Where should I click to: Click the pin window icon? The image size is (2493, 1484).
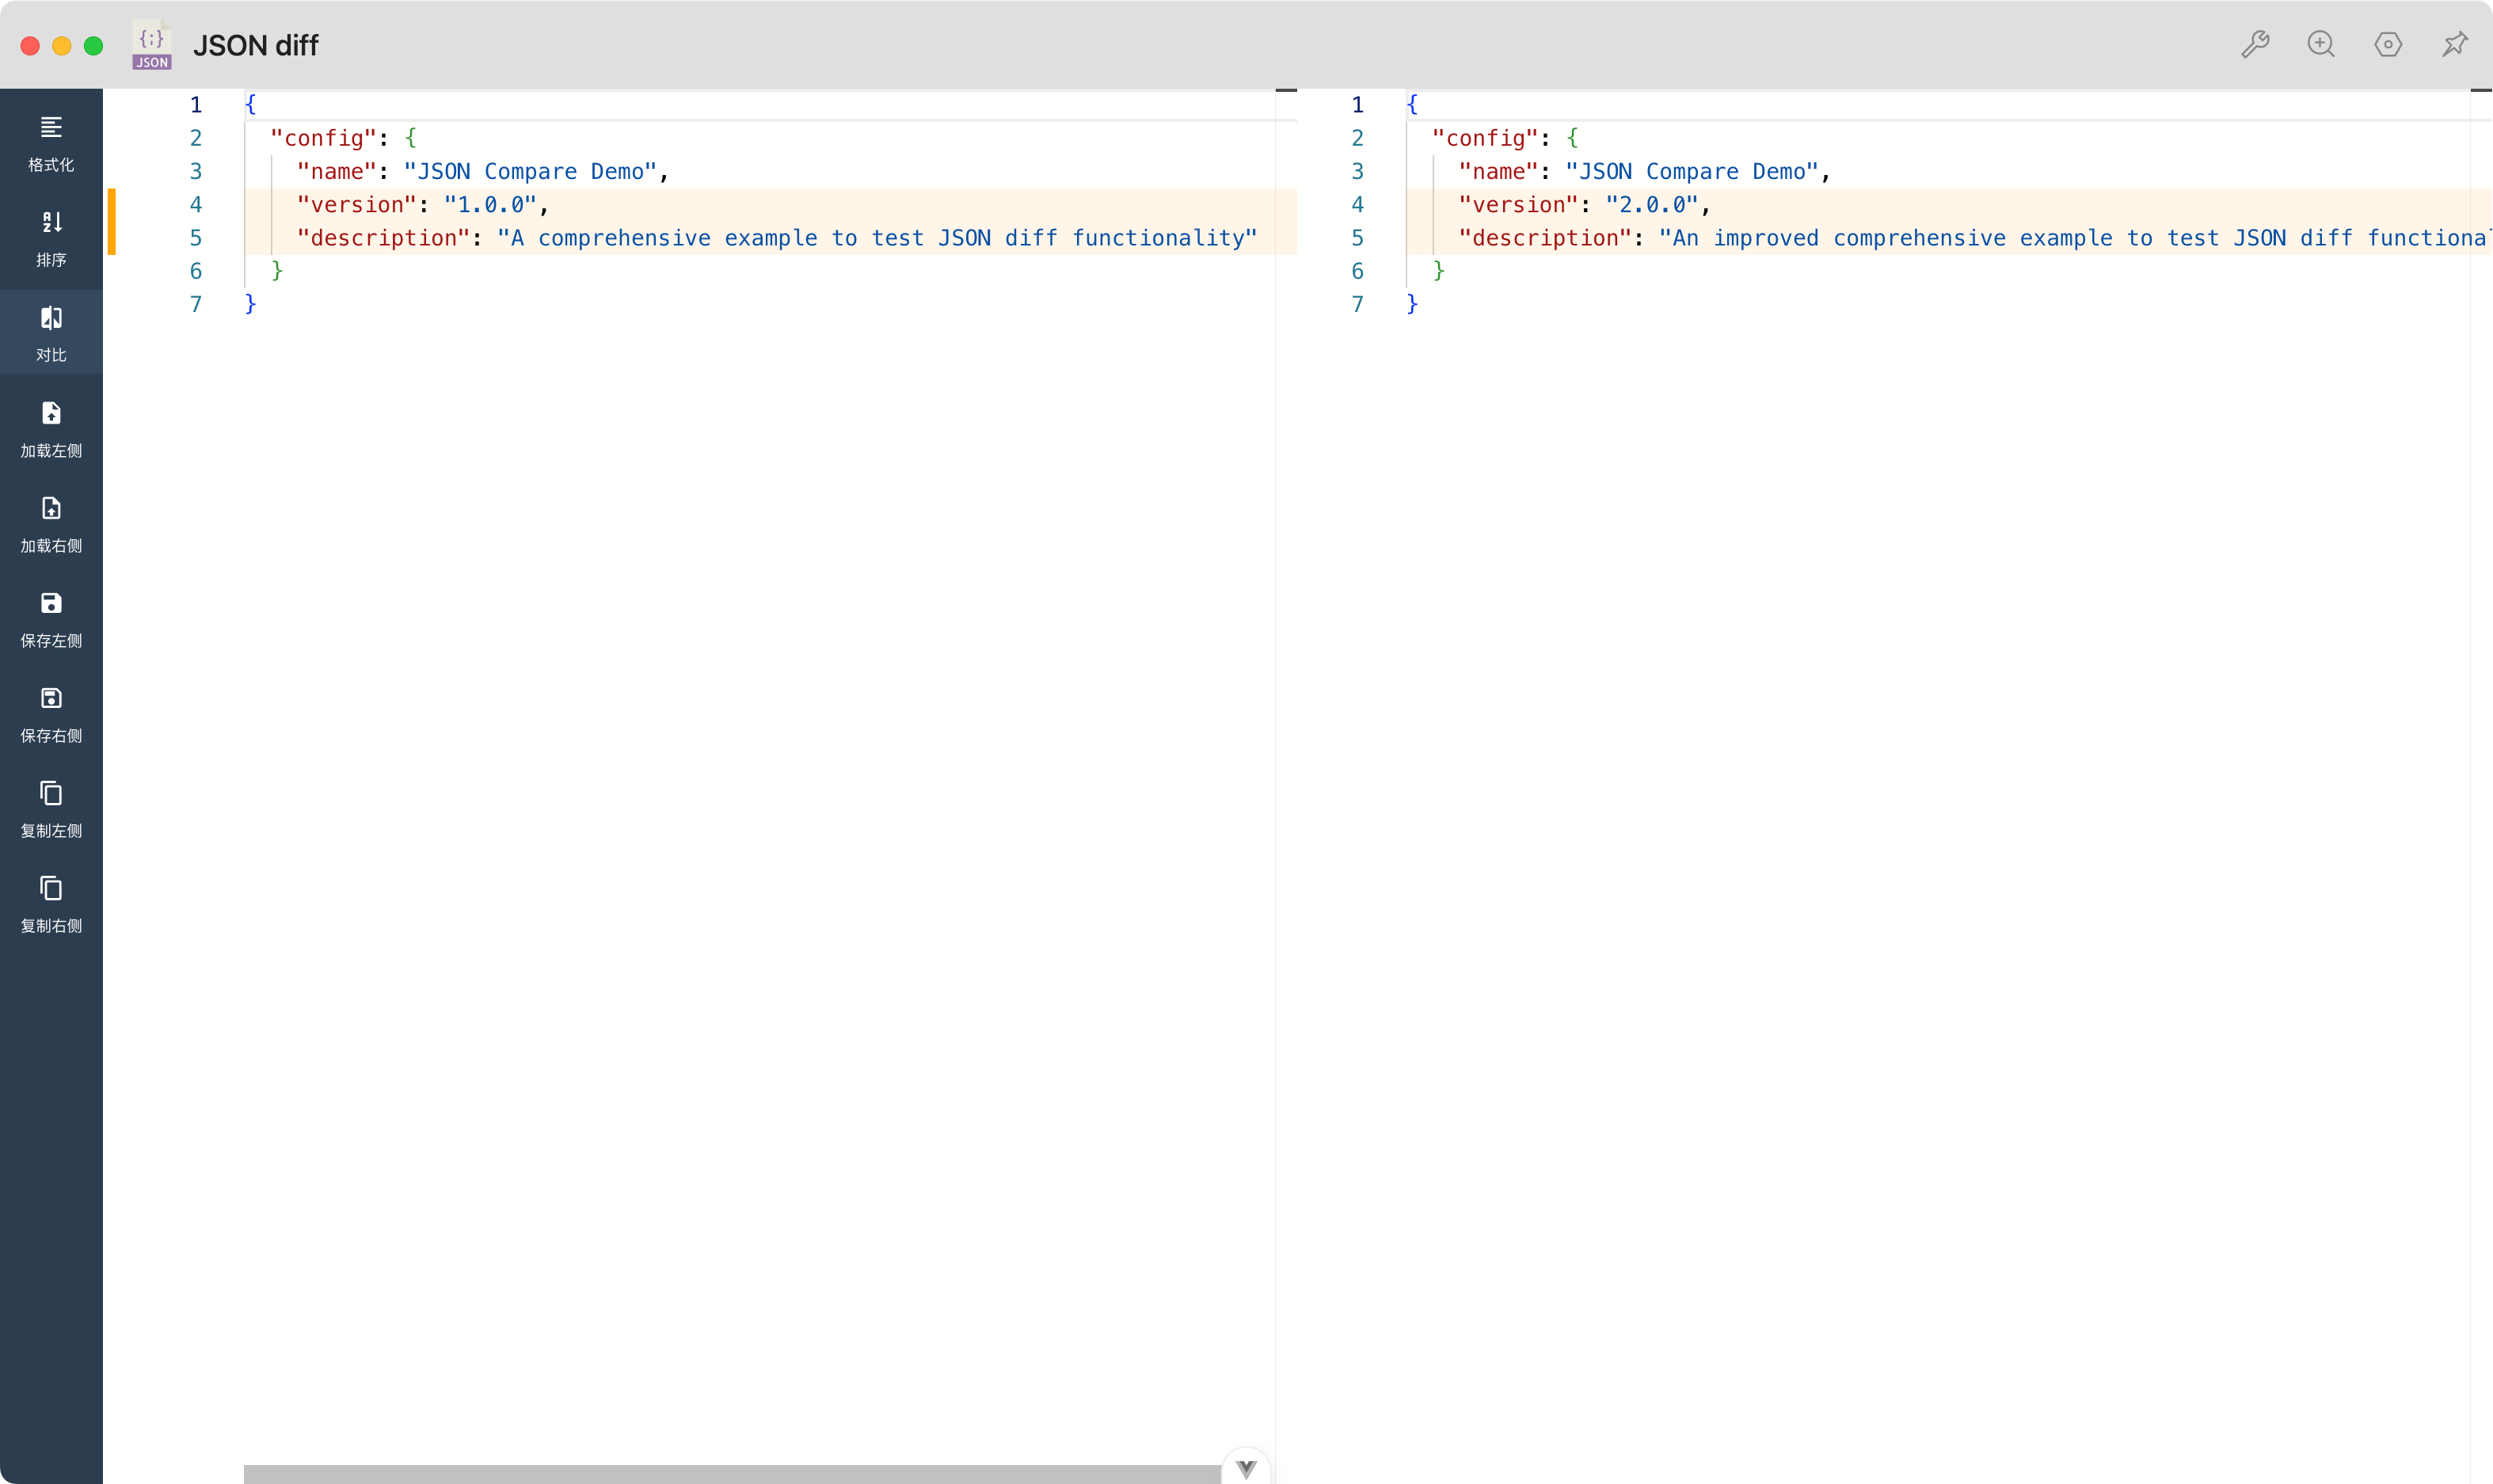[x=2455, y=44]
